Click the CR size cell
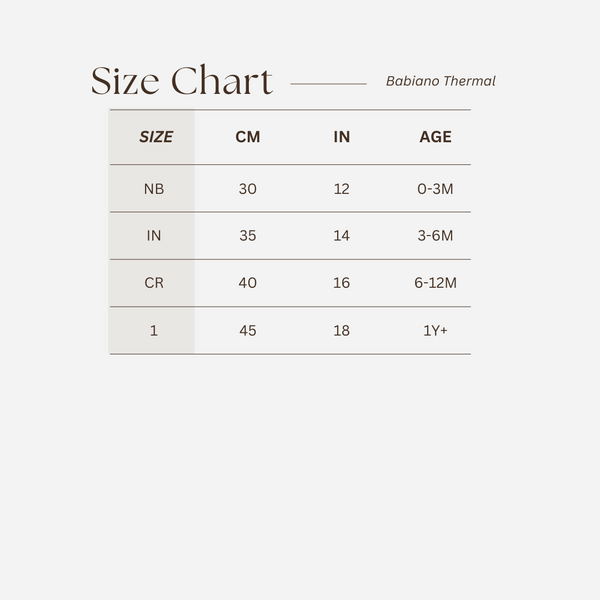 [x=154, y=283]
